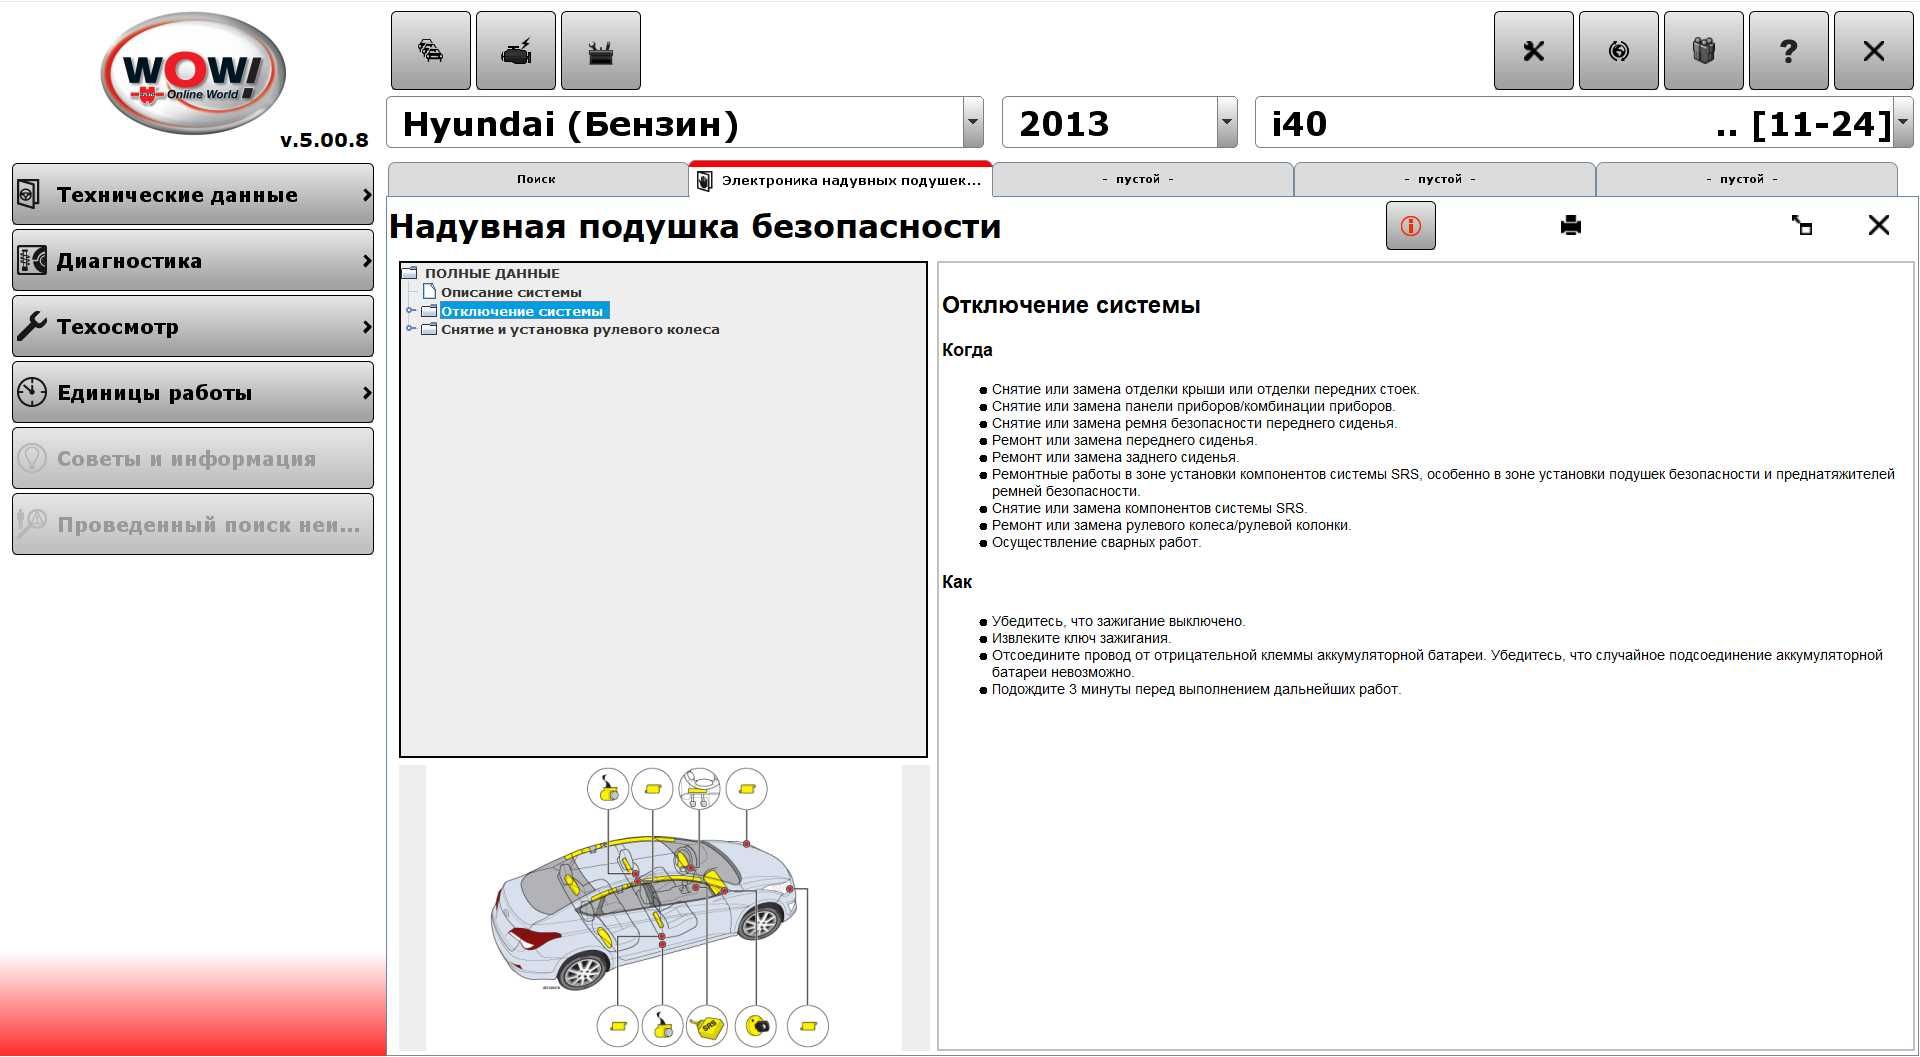Click the Техосмотр wrench icon
The image size is (1920, 1057).
32,326
